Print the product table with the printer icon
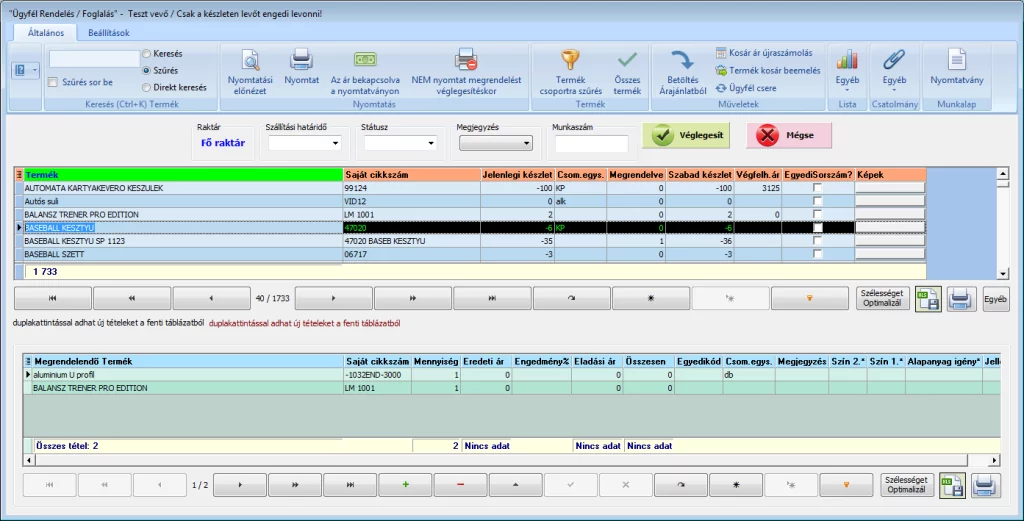The height and width of the screenshot is (521, 1024). [x=960, y=299]
